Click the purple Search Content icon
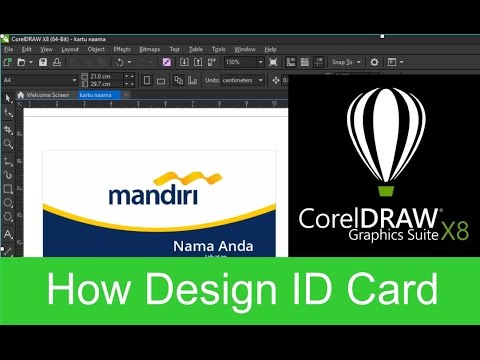This screenshot has width=480, height=360. [x=167, y=62]
